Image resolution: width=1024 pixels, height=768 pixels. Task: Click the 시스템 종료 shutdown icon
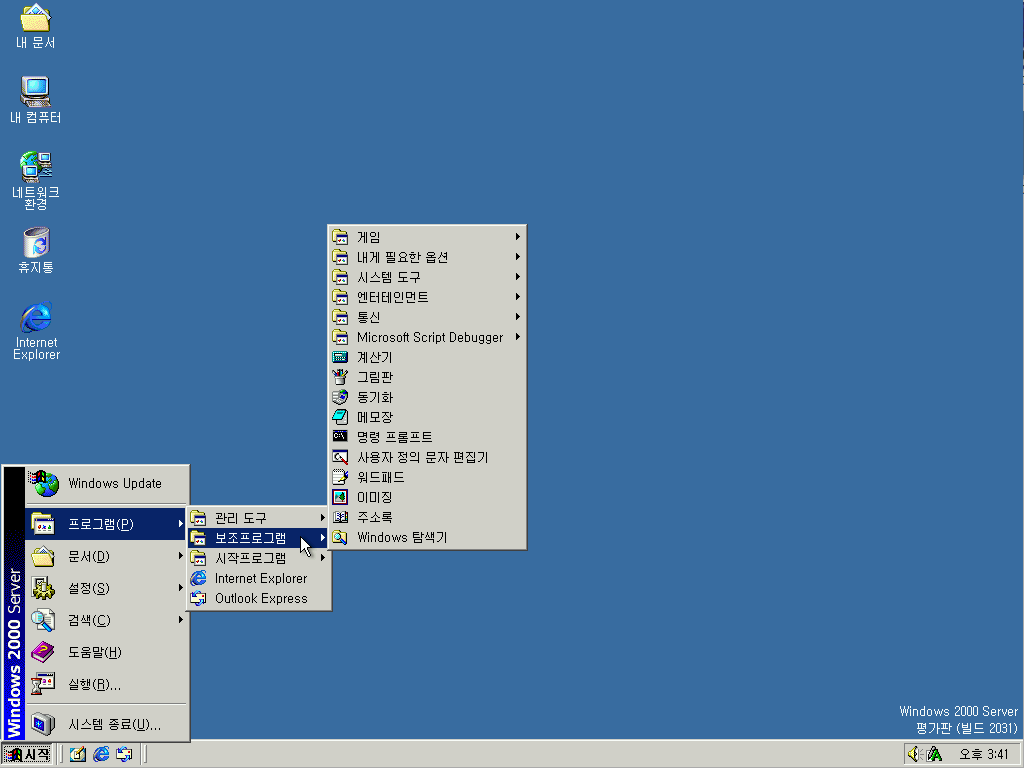pos(43,724)
